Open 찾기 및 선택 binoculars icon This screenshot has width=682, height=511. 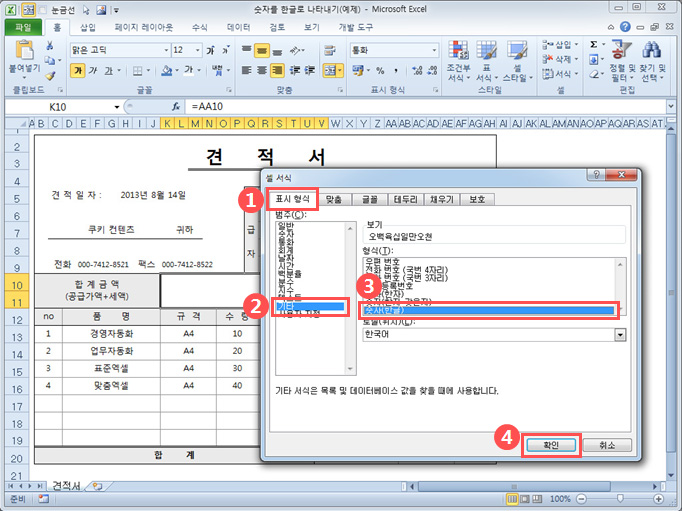[652, 60]
